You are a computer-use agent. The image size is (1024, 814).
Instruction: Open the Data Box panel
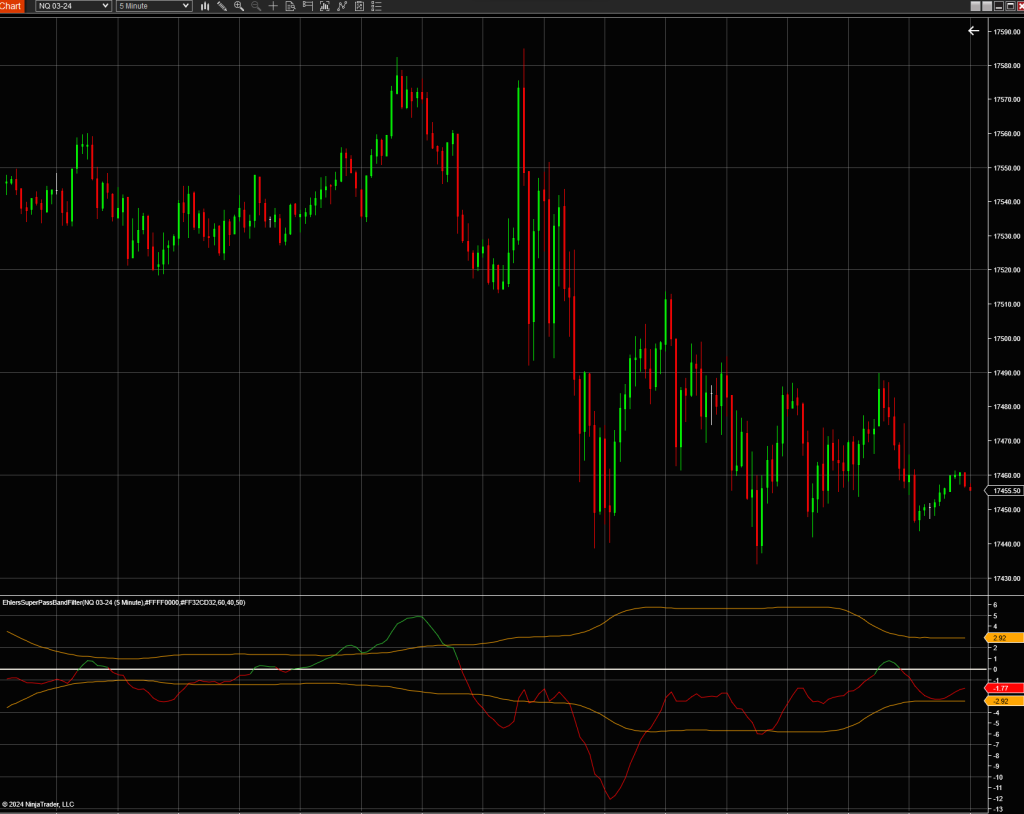click(x=290, y=6)
